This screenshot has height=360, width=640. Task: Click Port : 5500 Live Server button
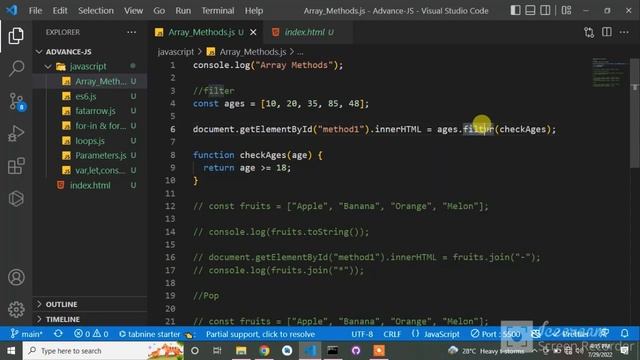pyautogui.click(x=495, y=334)
